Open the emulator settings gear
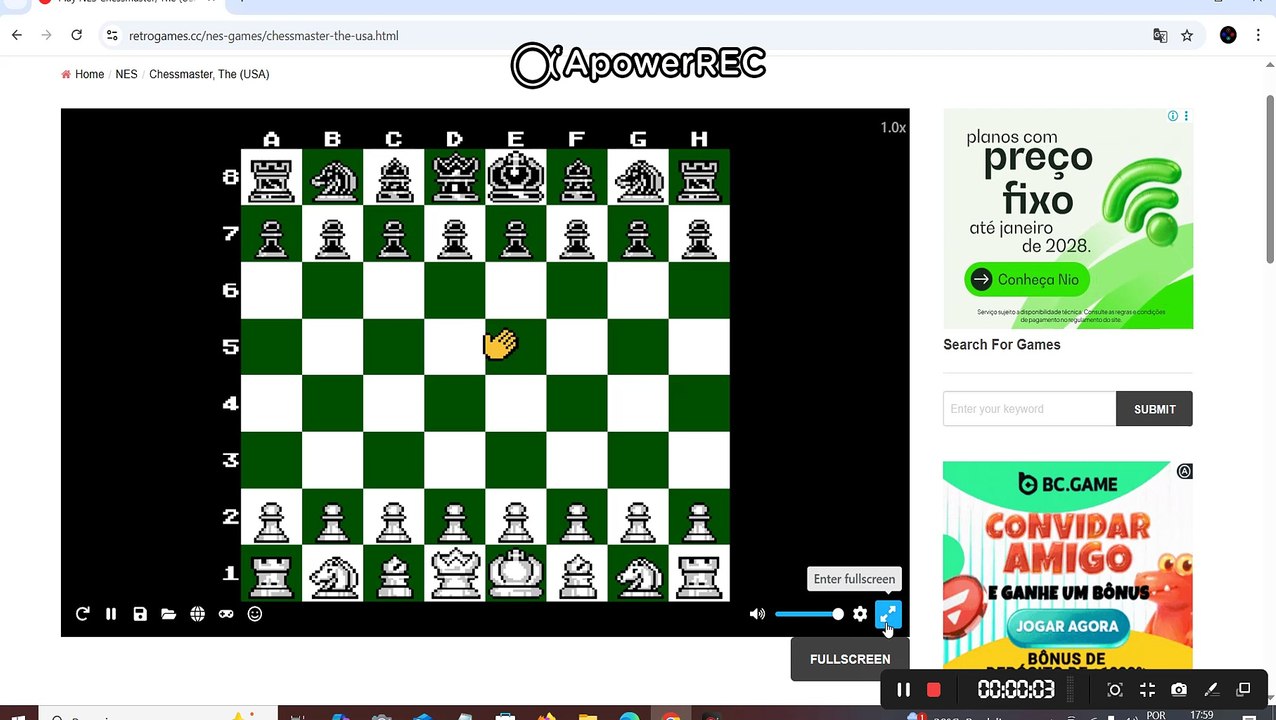The width and height of the screenshot is (1276, 720). pos(860,614)
